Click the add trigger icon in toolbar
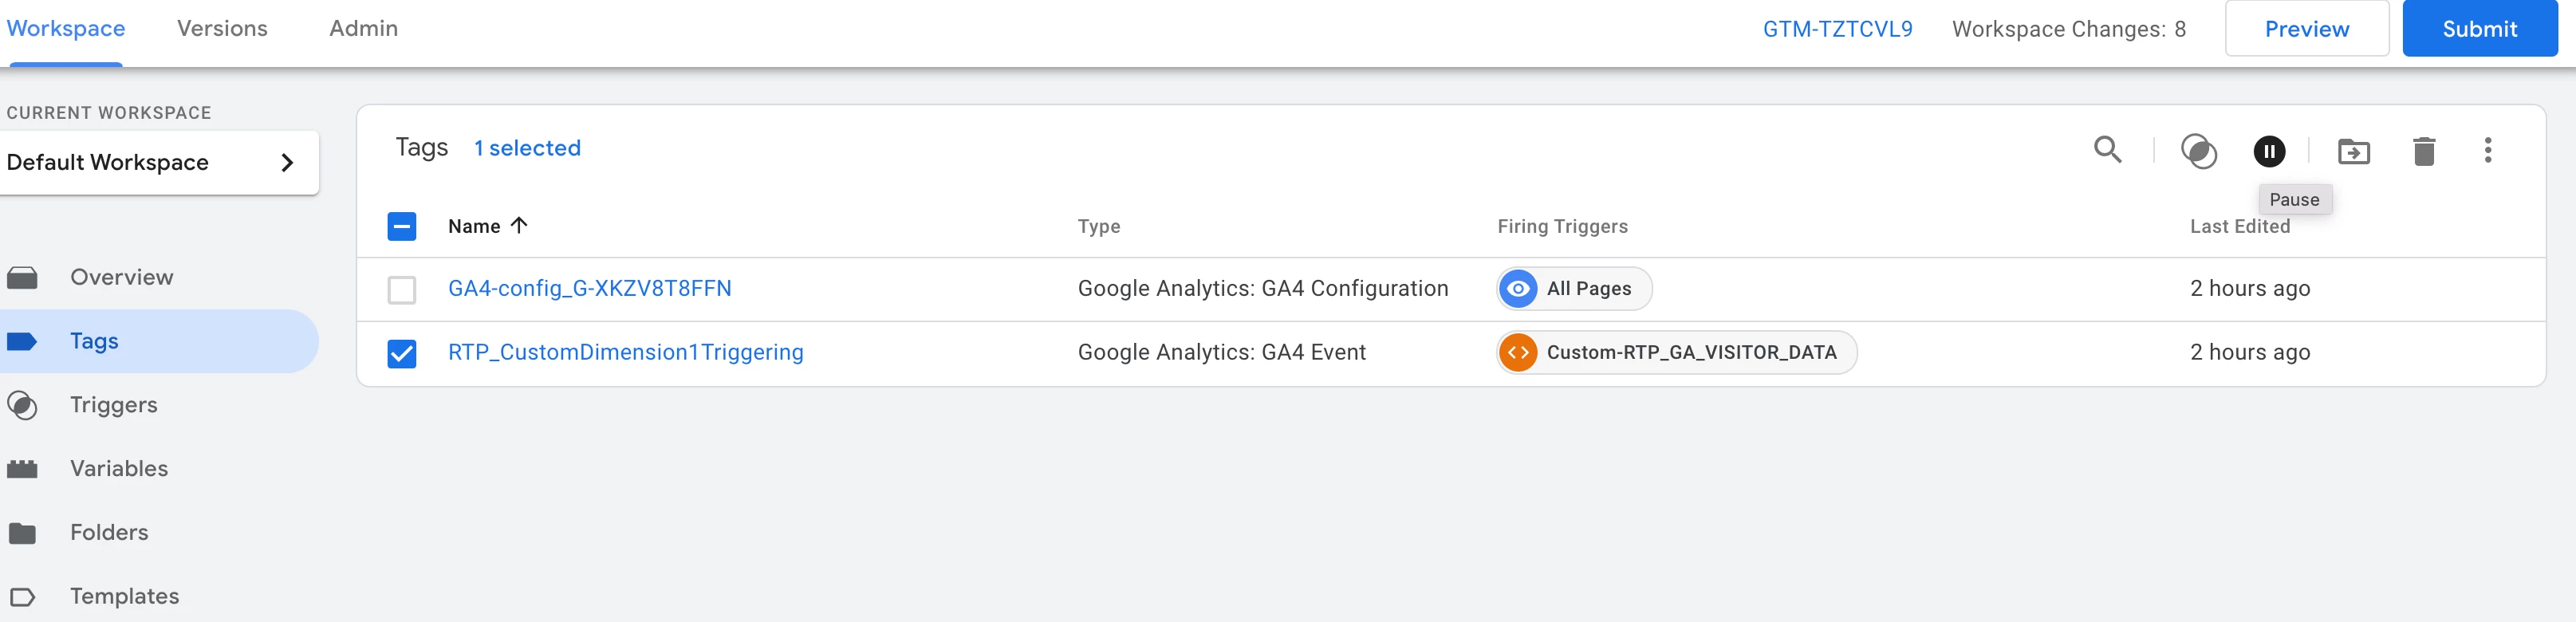Viewport: 2576px width, 622px height. pyautogui.click(x=2198, y=151)
